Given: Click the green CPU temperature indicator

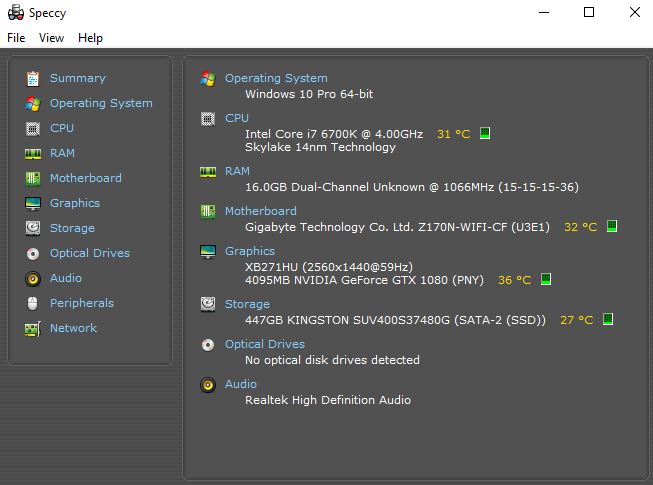Looking at the screenshot, I should pos(485,133).
